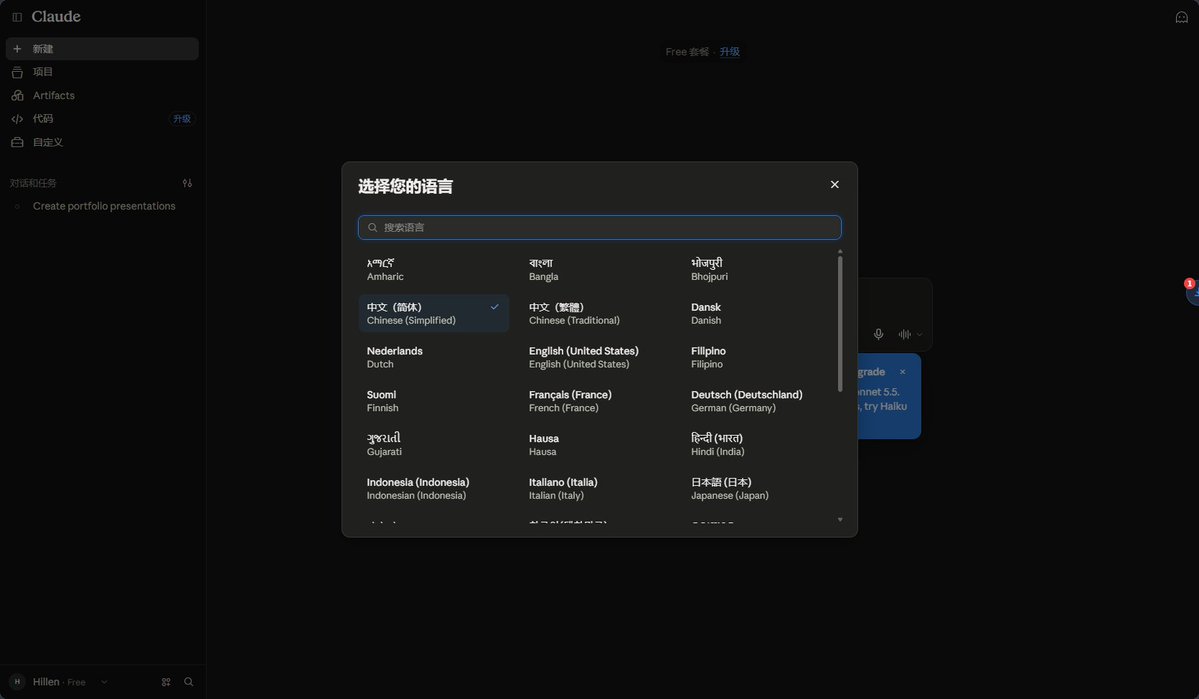Click the 搜索语言 search field
Screen dimensions: 1199x699
coord(600,227)
